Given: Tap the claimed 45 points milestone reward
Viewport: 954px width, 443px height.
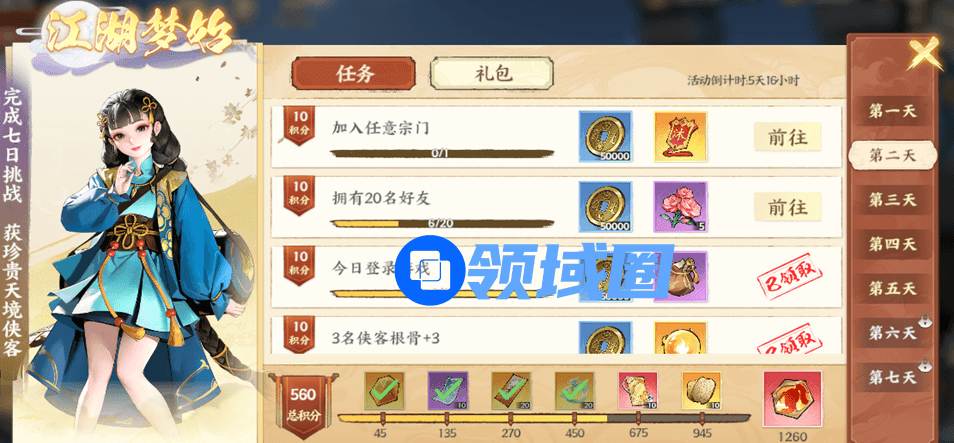Looking at the screenshot, I should pyautogui.click(x=384, y=390).
